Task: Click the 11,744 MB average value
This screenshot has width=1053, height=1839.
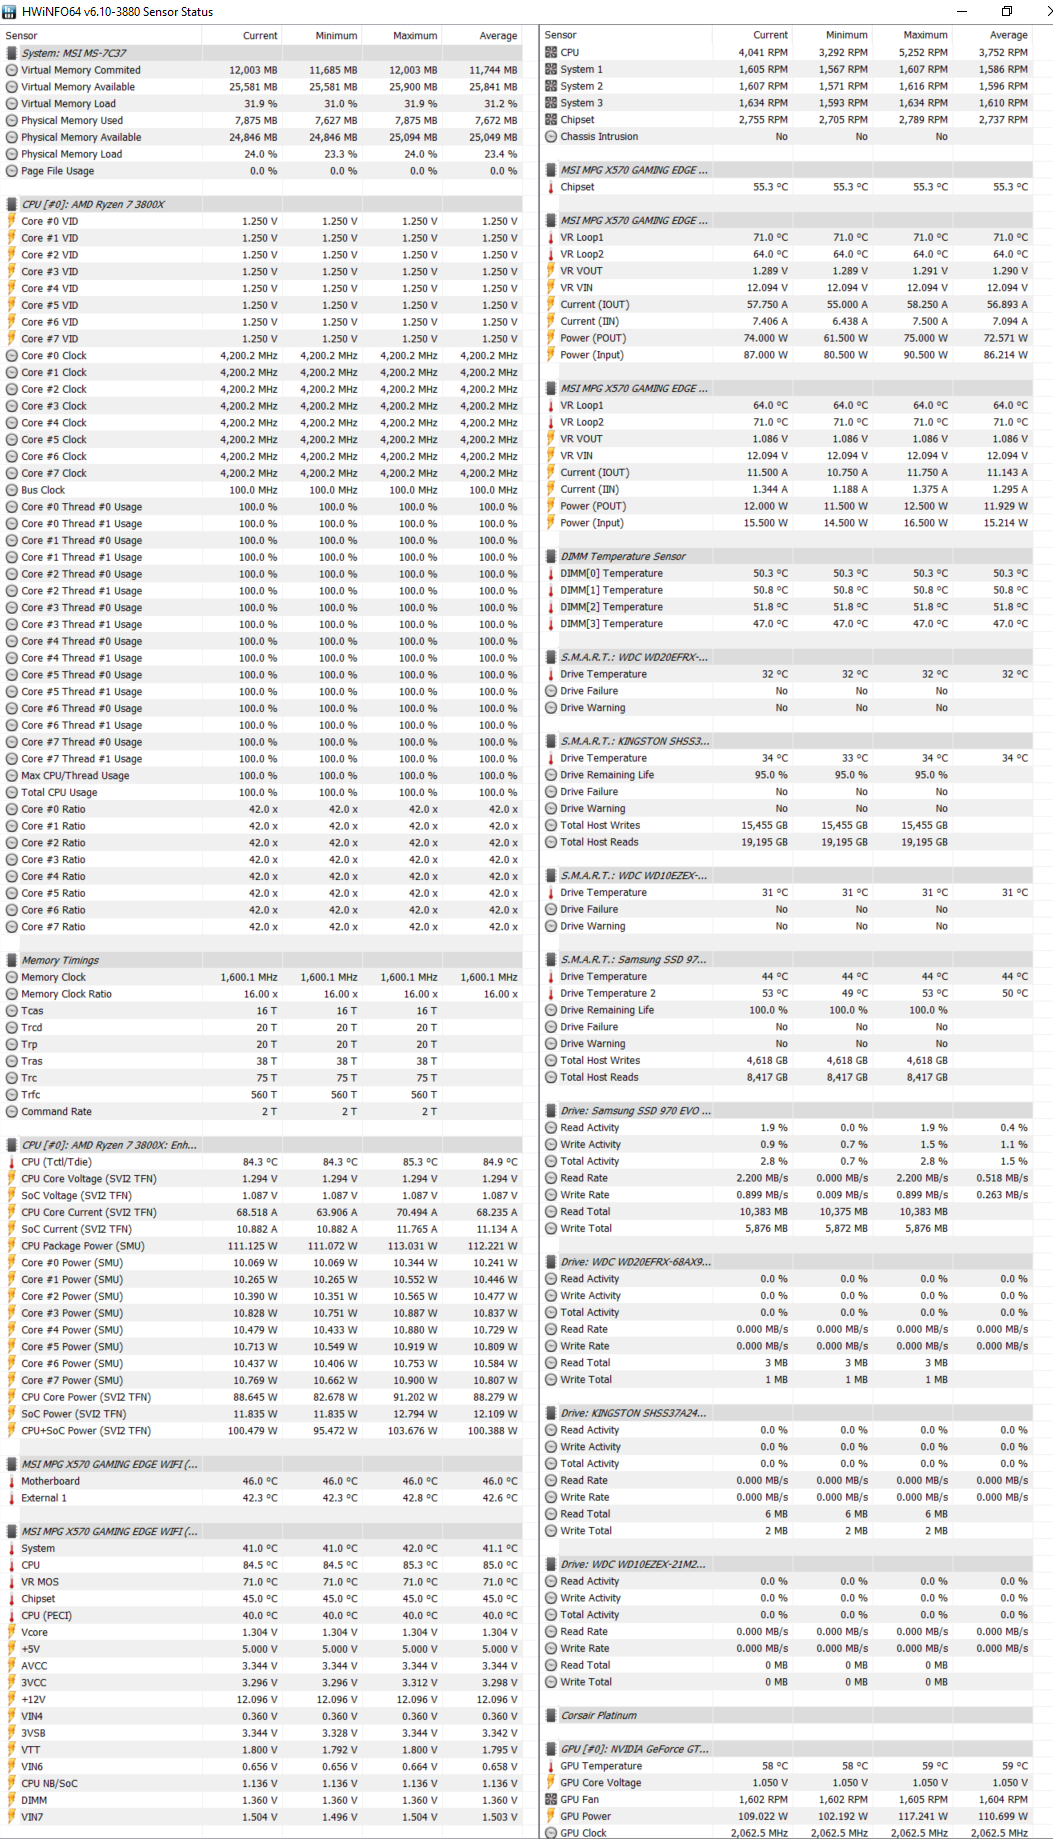Action: click(493, 70)
